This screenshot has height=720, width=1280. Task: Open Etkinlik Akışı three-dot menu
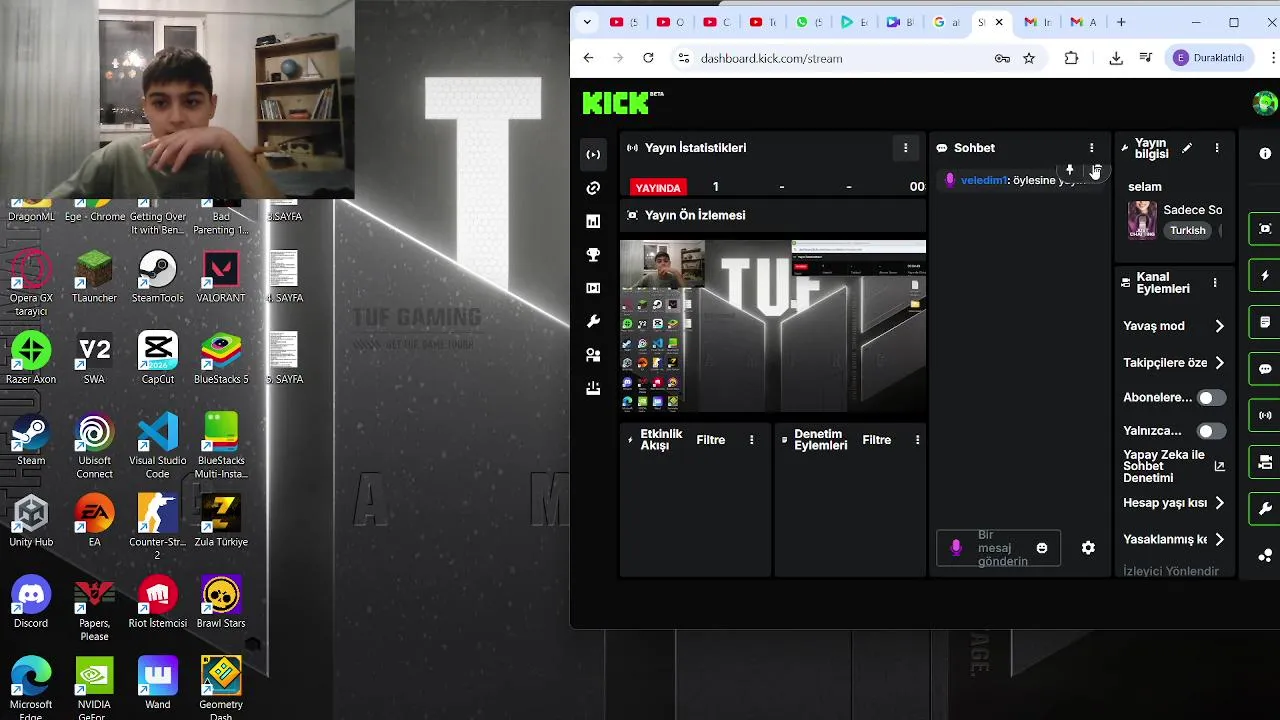pos(752,440)
